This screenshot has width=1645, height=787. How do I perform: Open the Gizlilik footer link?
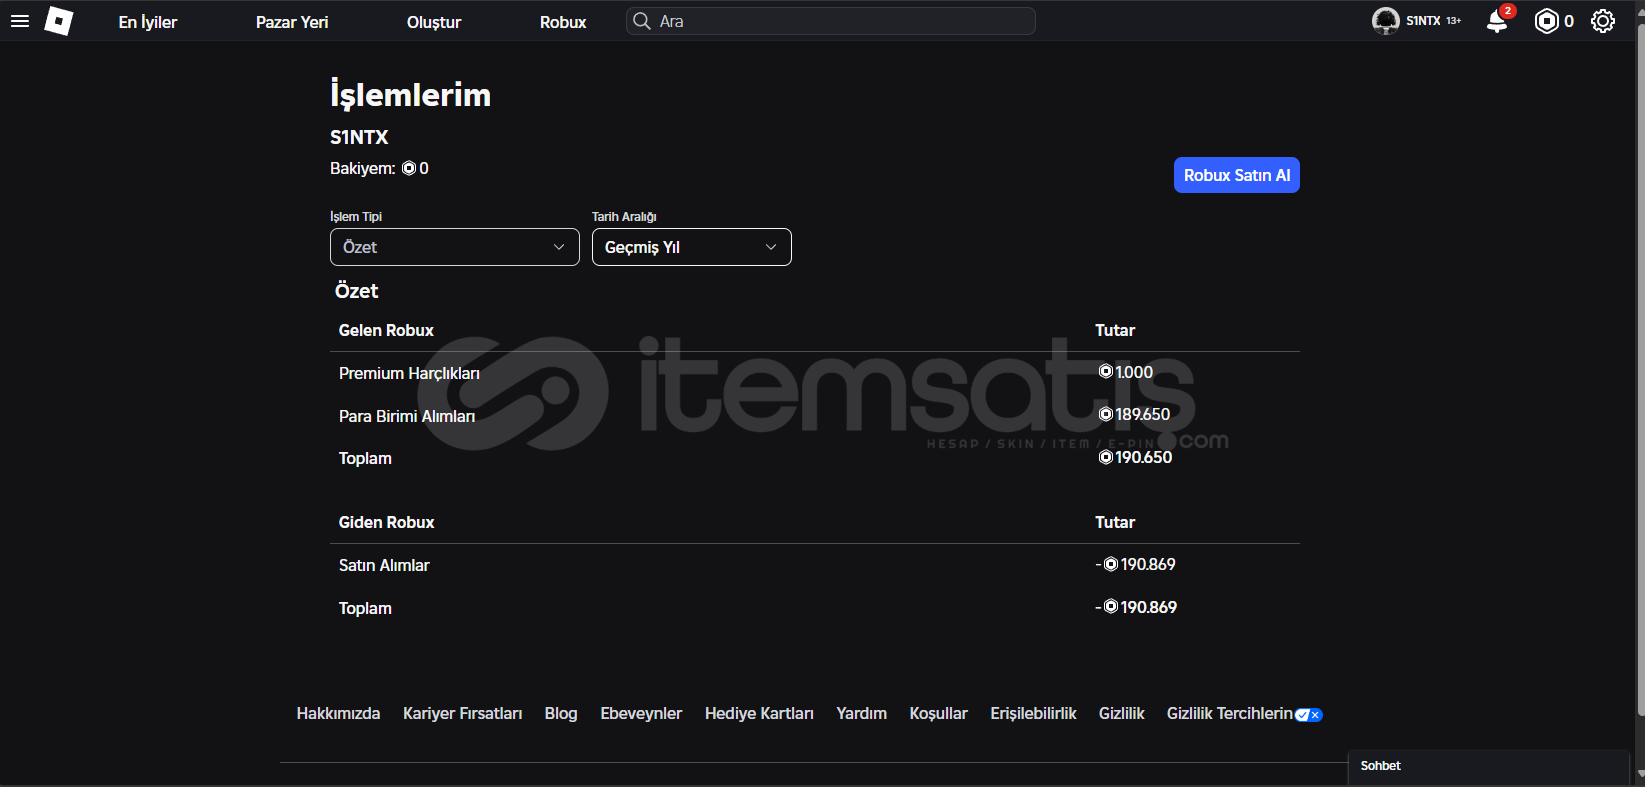click(x=1121, y=713)
